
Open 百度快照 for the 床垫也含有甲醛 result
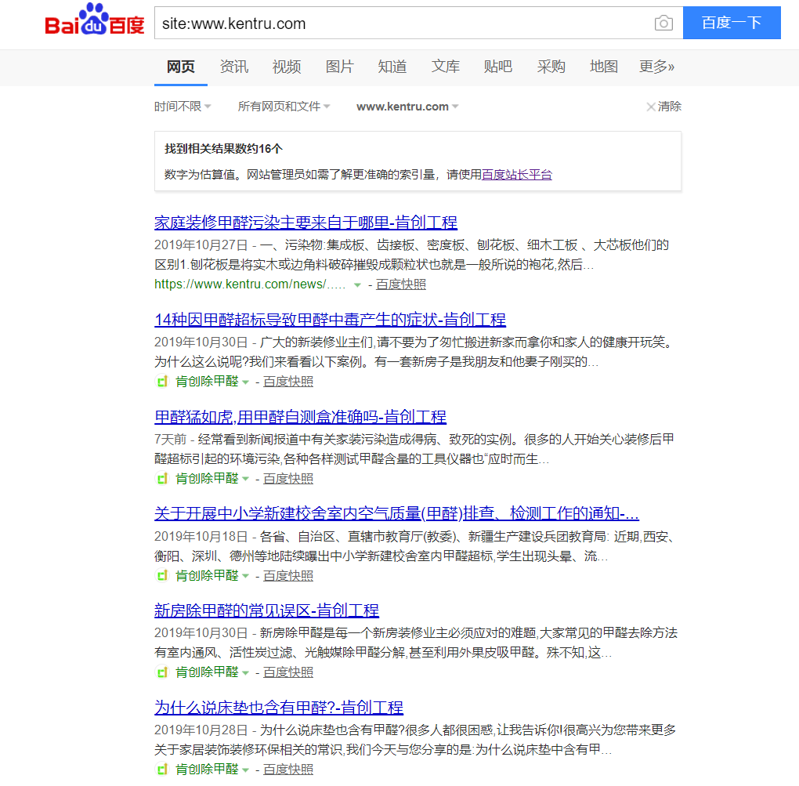pyautogui.click(x=288, y=769)
